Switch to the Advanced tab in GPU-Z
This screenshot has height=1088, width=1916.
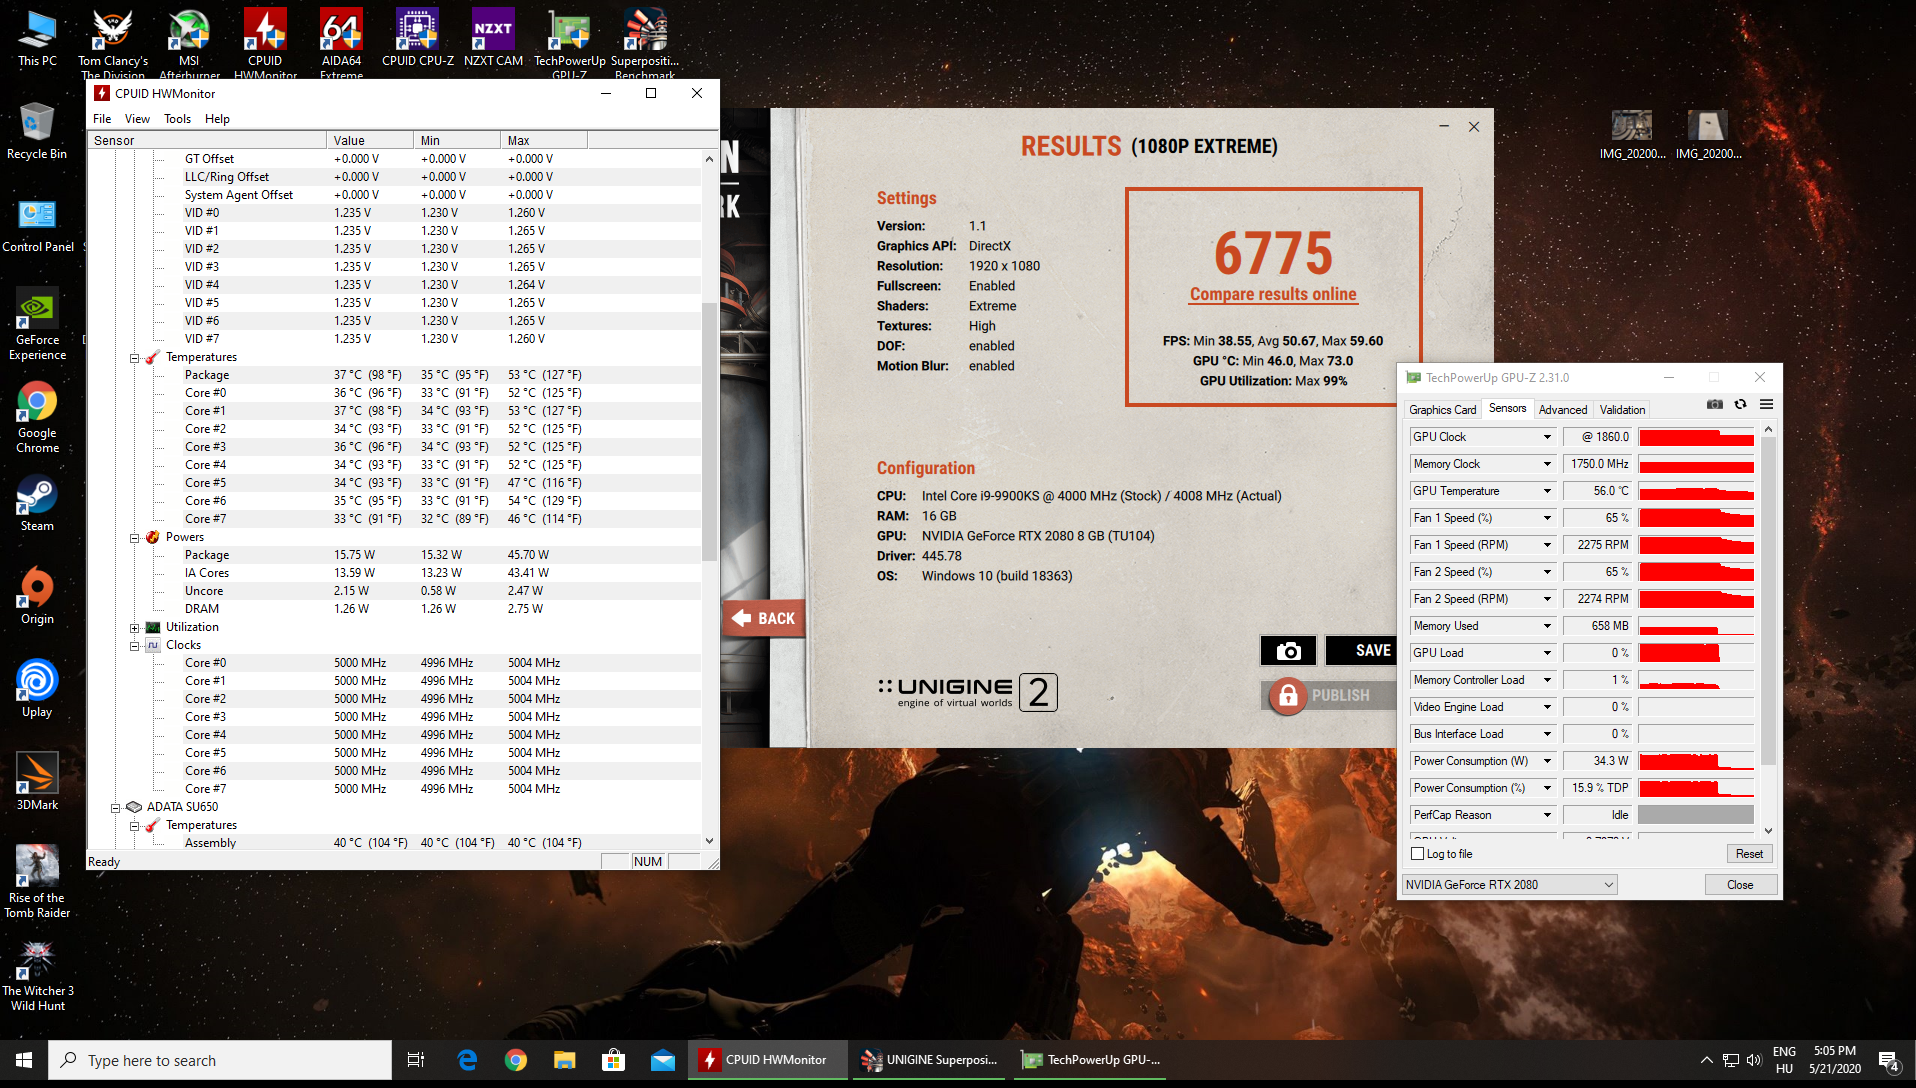click(x=1562, y=410)
